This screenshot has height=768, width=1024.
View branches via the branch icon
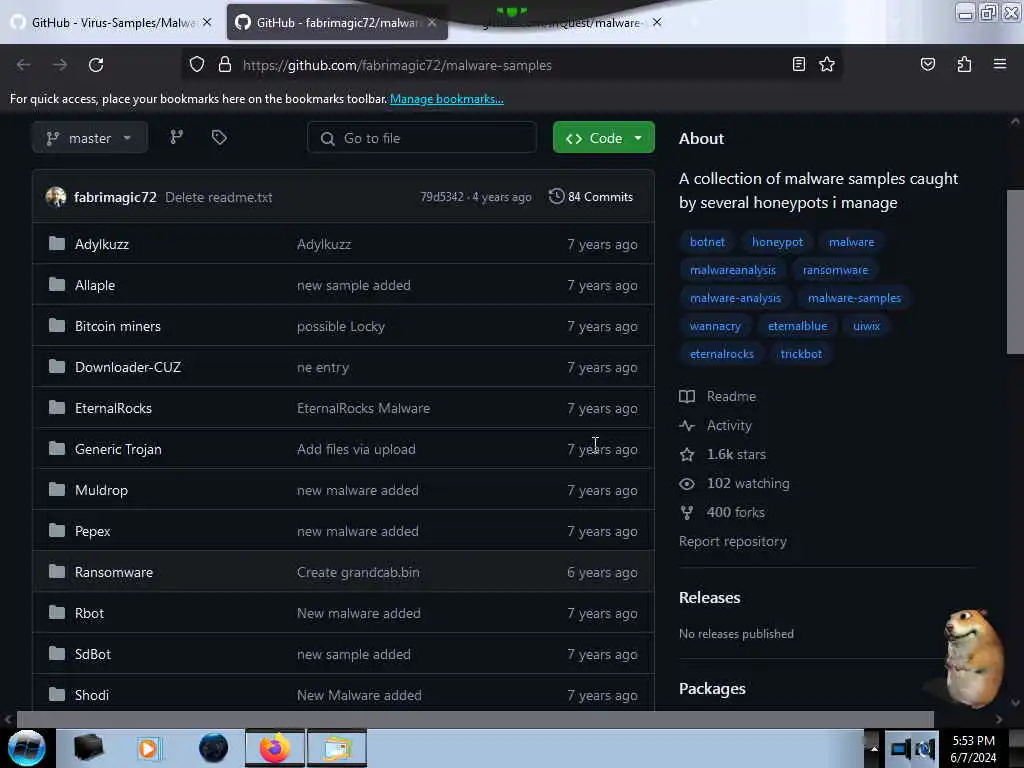pyautogui.click(x=176, y=137)
